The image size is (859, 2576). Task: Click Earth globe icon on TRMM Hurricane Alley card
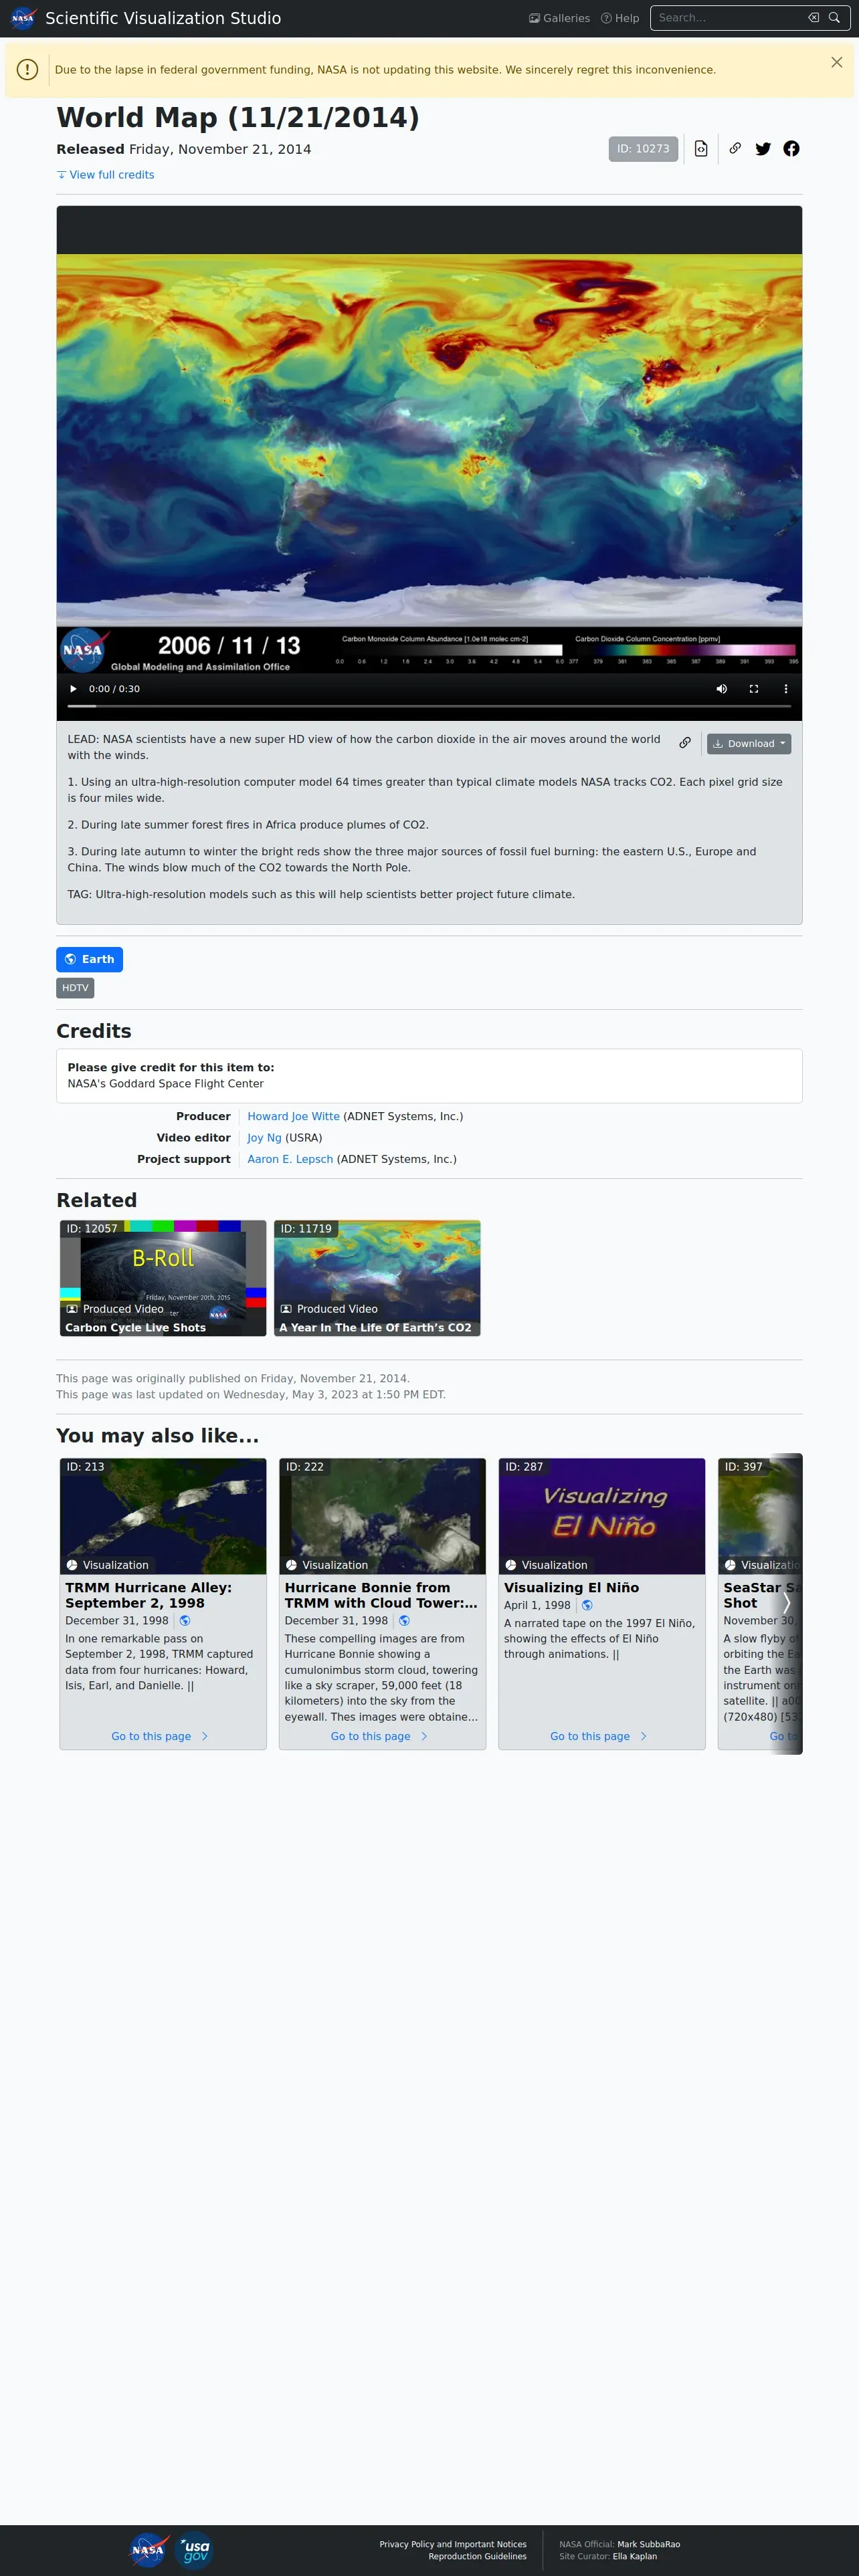[185, 1621]
